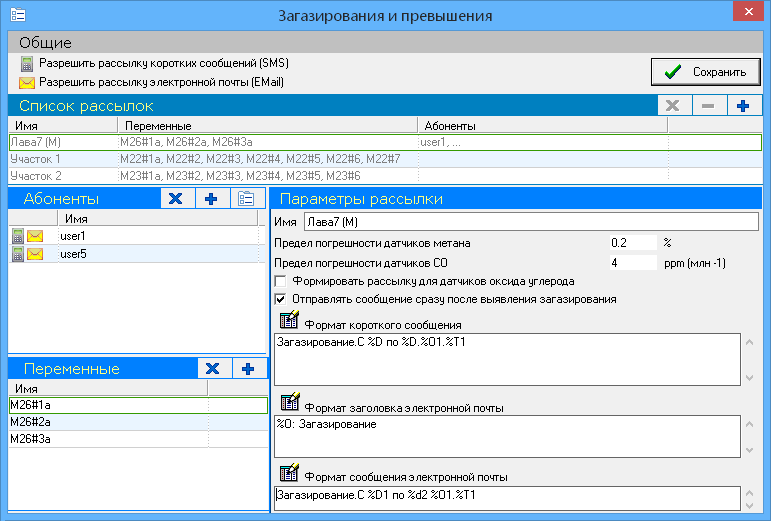Select variable M26#2a
Viewport: 771px width, 521px height.
[138, 422]
